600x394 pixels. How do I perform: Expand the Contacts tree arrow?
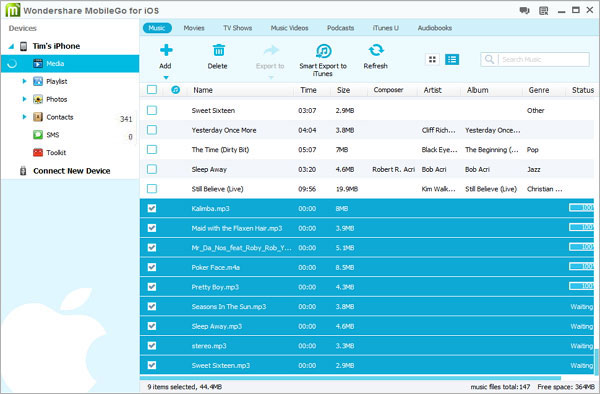24,117
